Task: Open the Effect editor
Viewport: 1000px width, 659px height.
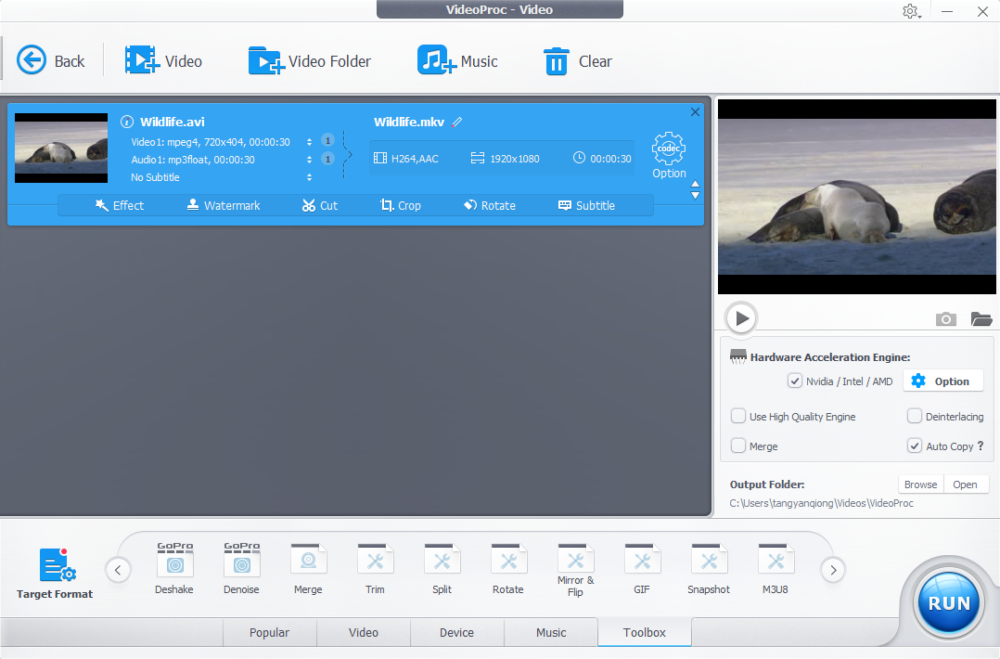Action: [119, 205]
